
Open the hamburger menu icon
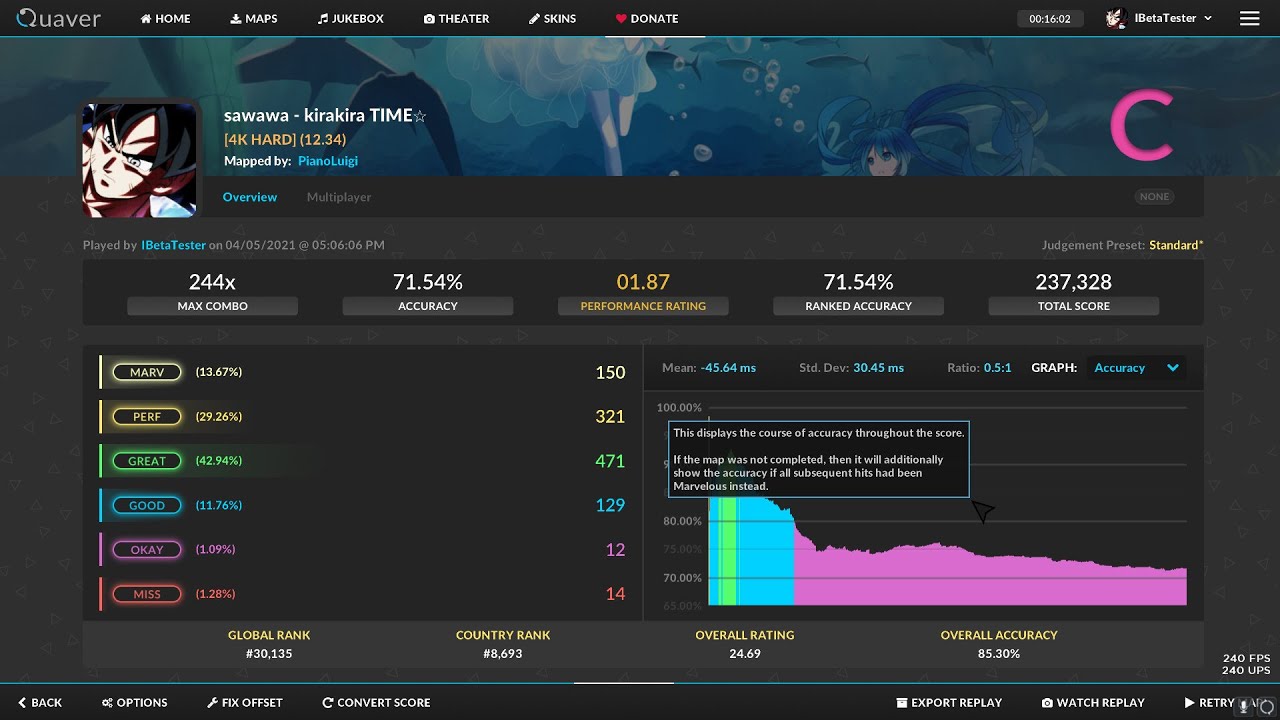[1249, 18]
